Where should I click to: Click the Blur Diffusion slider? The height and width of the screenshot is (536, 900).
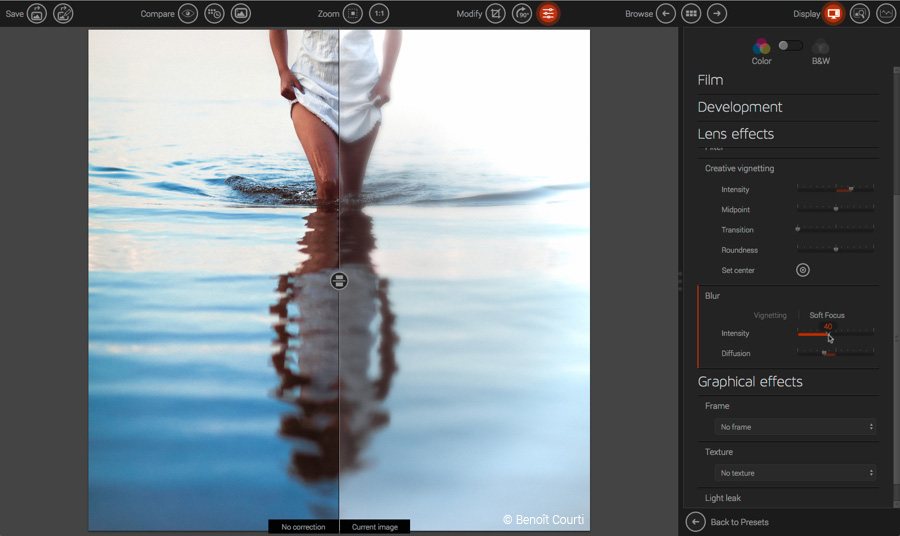click(x=836, y=353)
